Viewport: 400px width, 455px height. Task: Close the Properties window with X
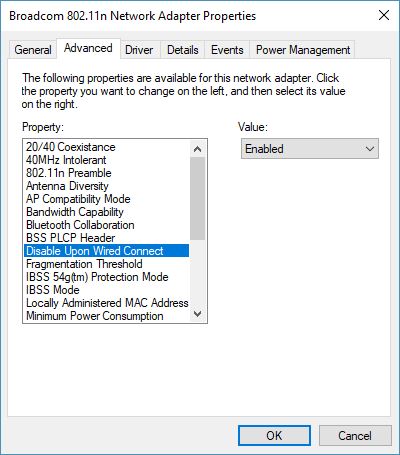coord(384,15)
